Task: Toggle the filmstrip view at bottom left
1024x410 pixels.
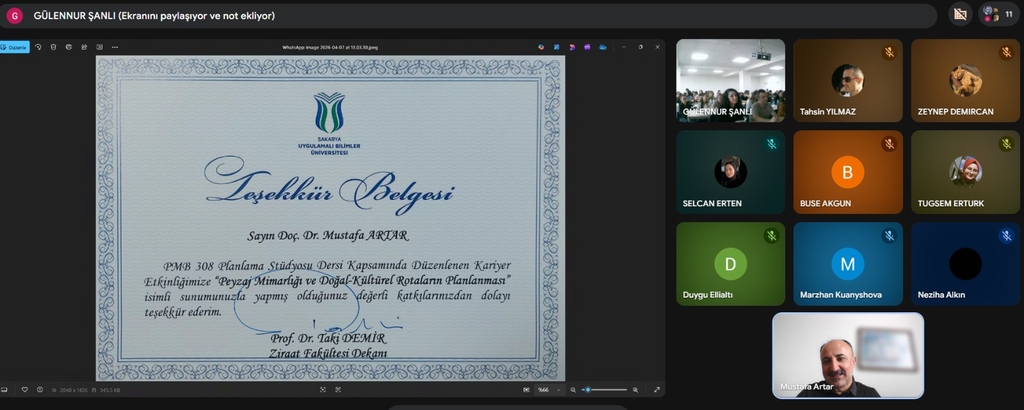Action: pos(5,389)
